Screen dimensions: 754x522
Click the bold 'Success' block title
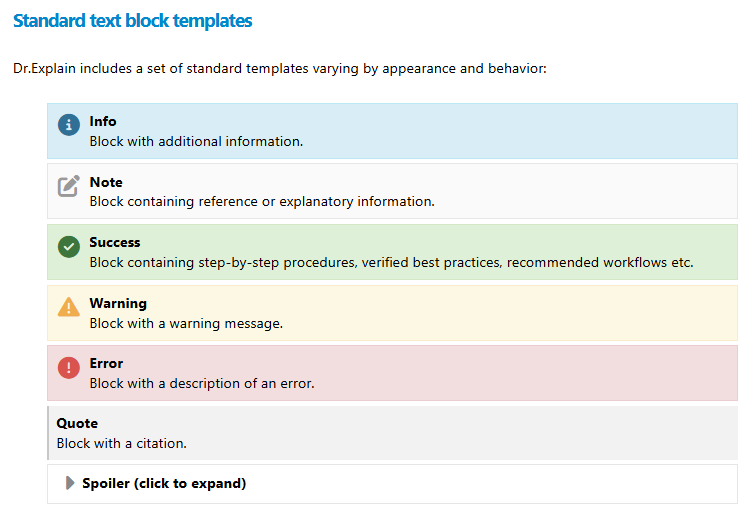coord(115,242)
